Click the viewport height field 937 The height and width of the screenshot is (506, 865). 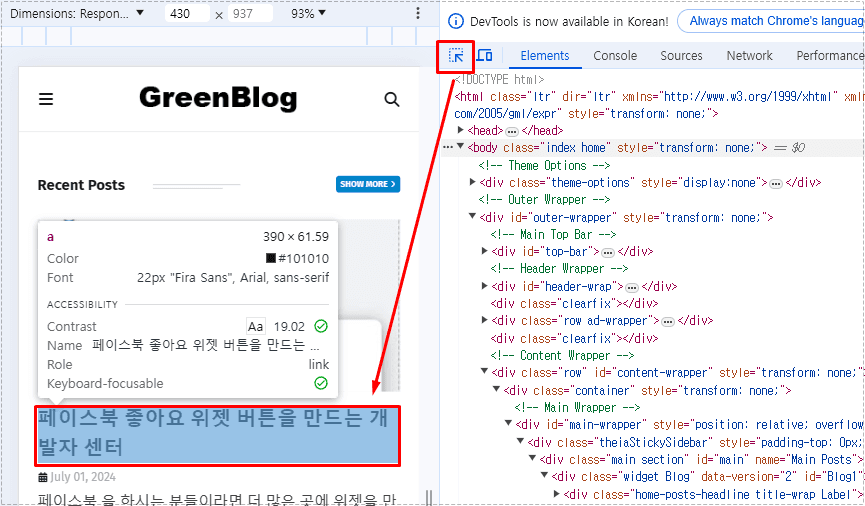click(250, 14)
